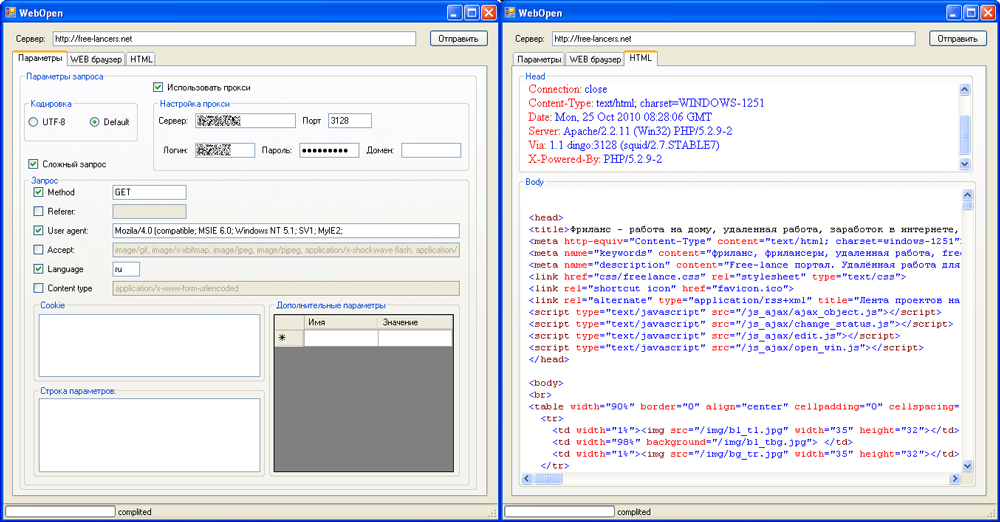The width and height of the screenshot is (1000, 522).
Task: Enable the Content type checkbox
Action: pos(39,288)
